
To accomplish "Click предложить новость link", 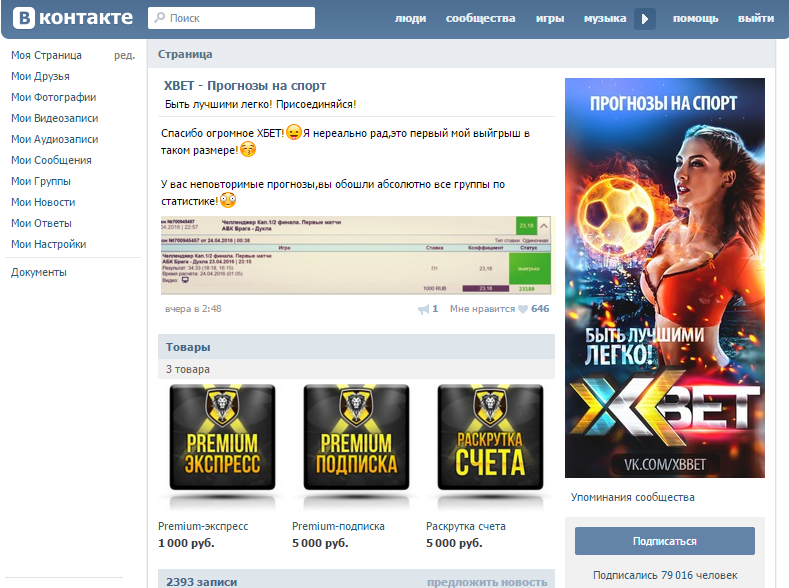I will [487, 582].
